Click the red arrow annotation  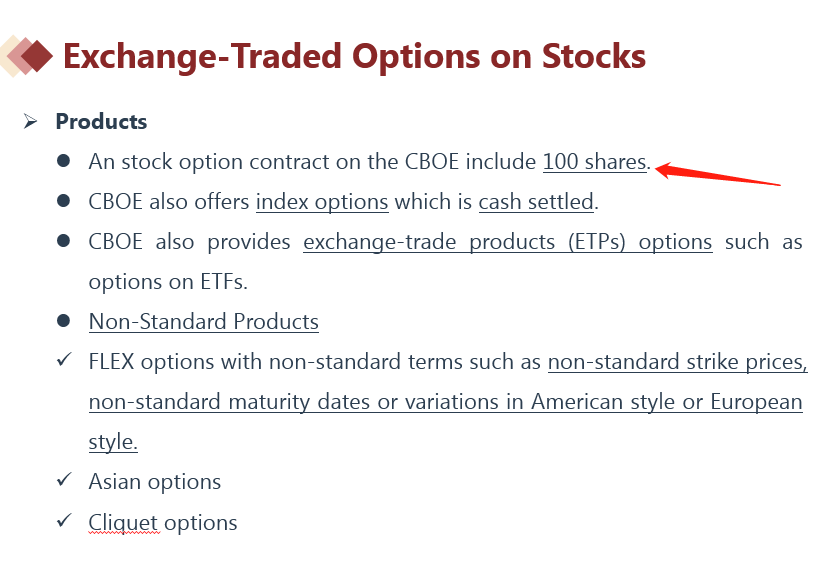point(717,173)
